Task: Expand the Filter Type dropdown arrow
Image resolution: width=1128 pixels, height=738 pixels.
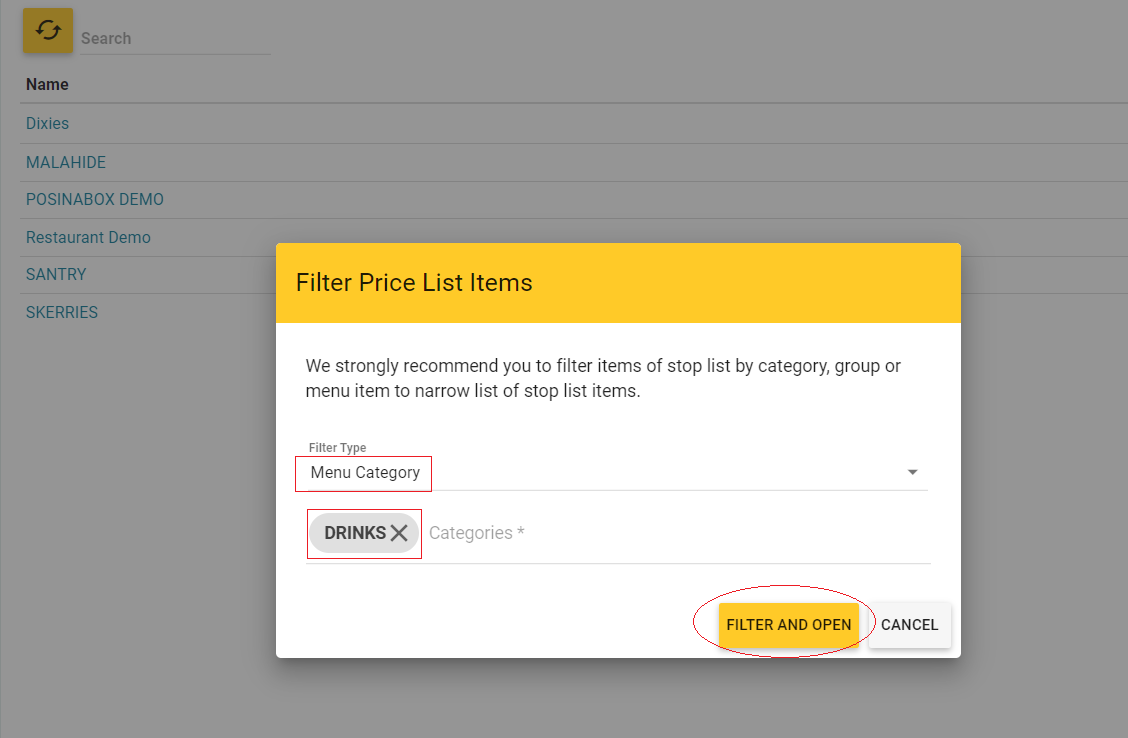Action: [x=912, y=472]
